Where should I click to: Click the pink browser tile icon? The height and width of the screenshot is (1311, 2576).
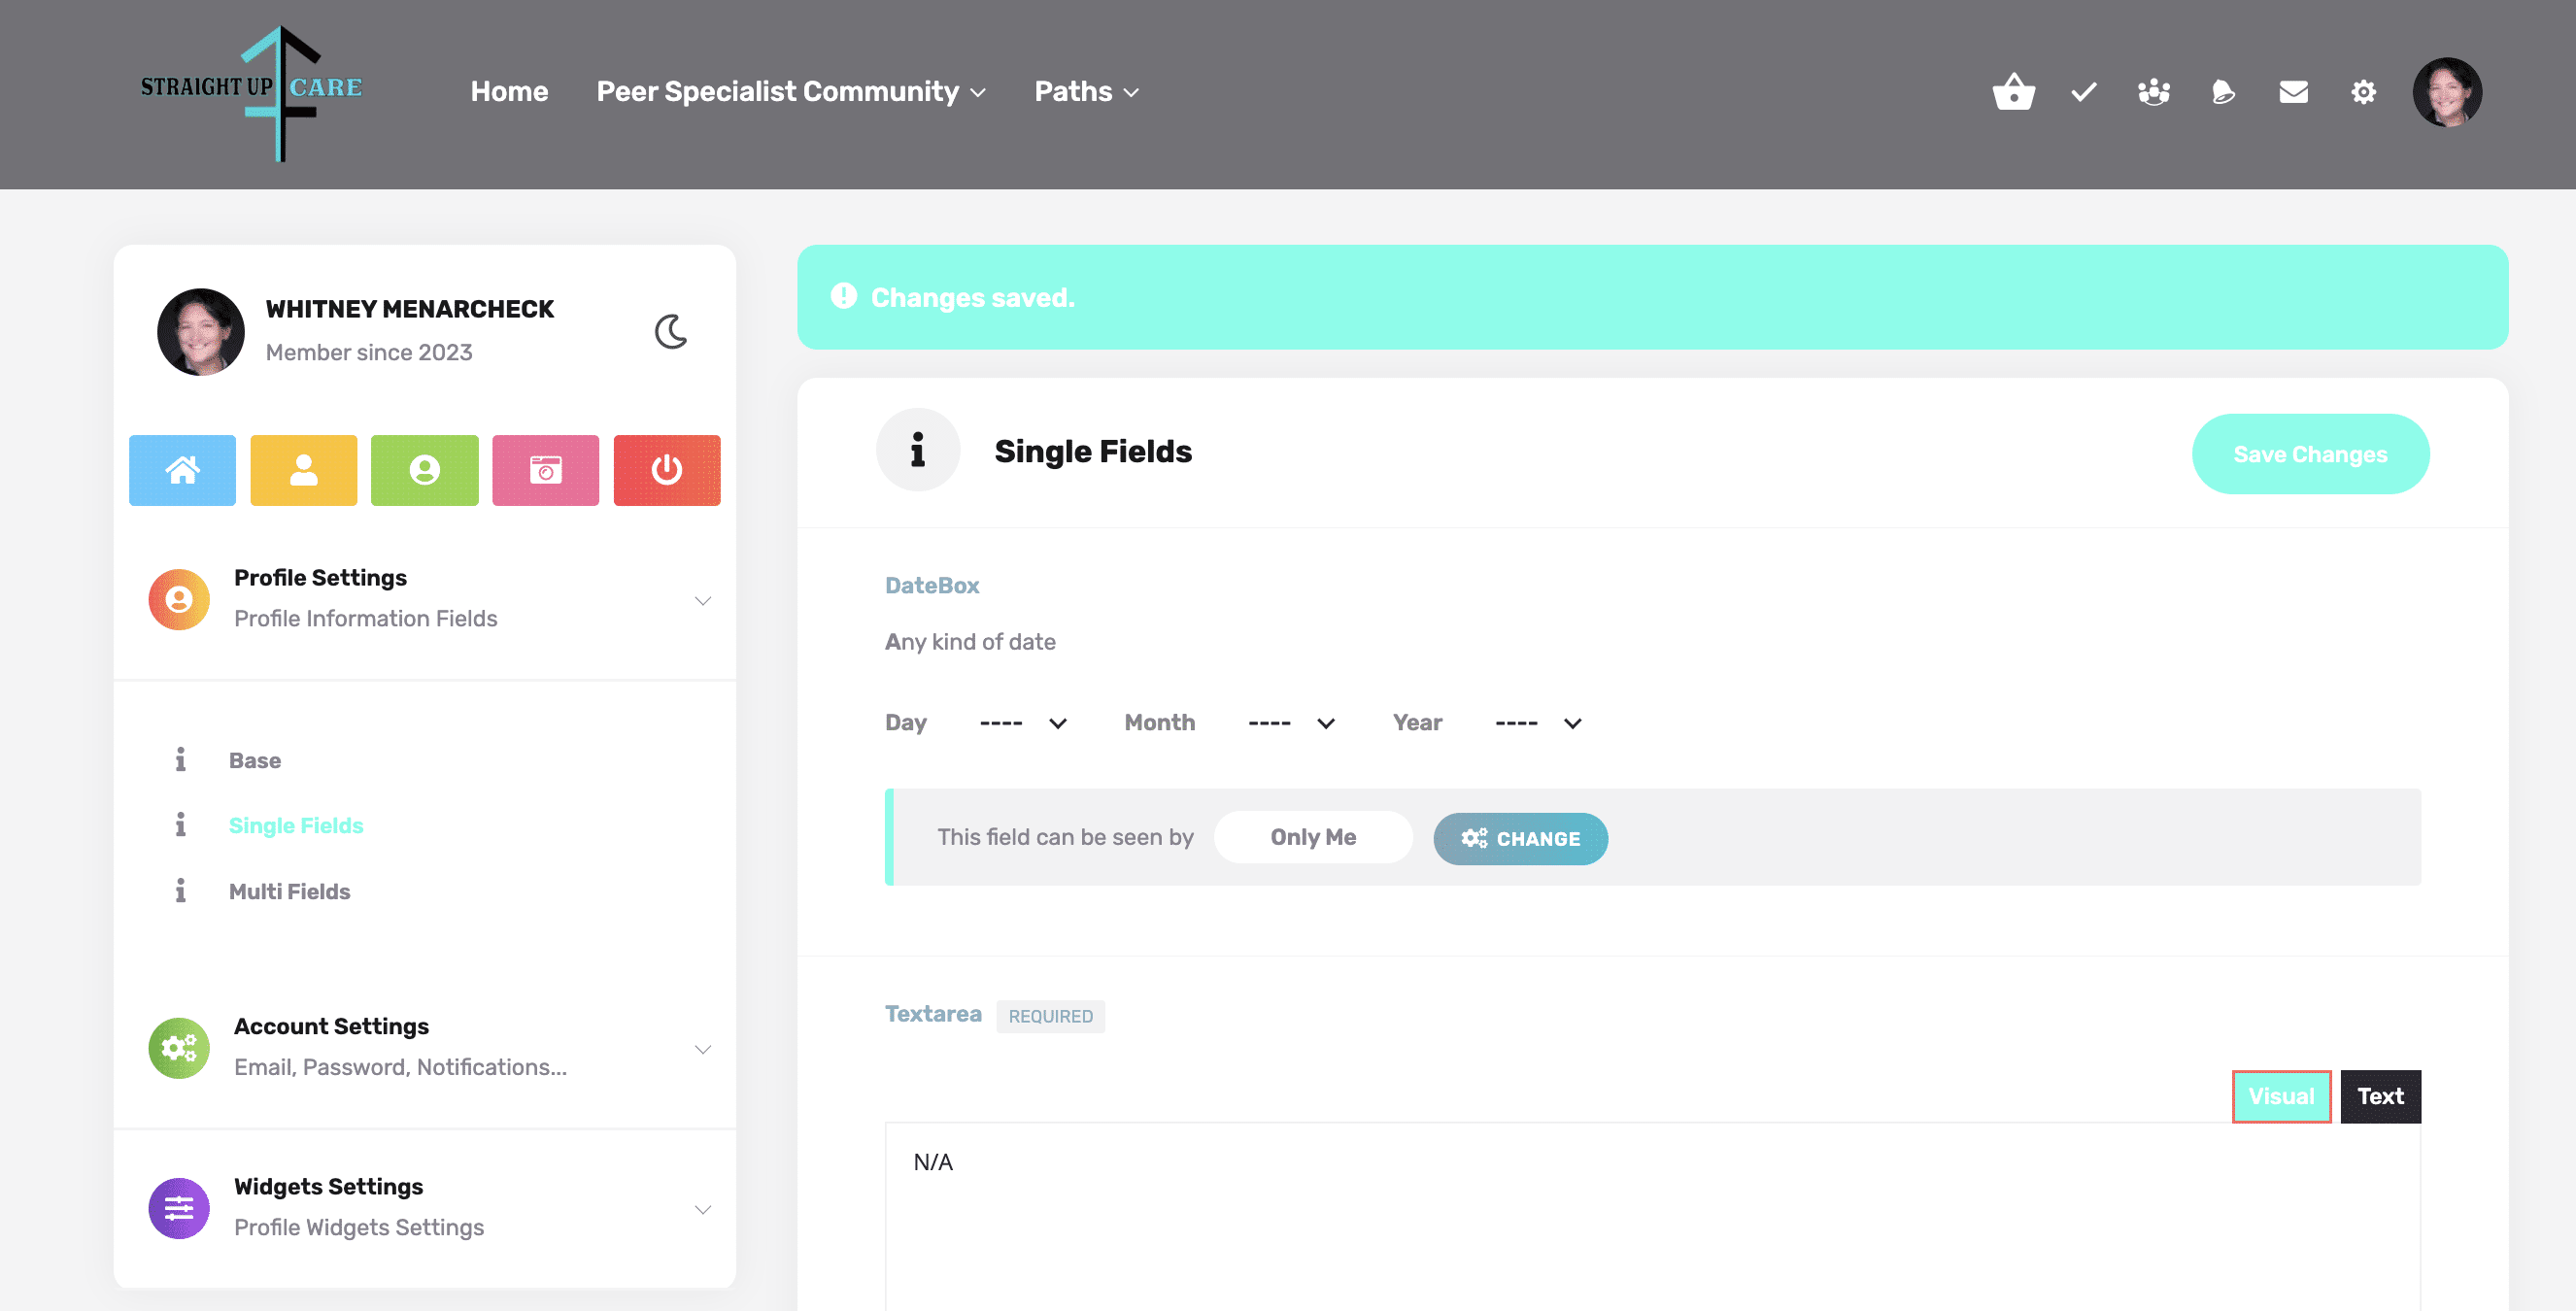(546, 470)
